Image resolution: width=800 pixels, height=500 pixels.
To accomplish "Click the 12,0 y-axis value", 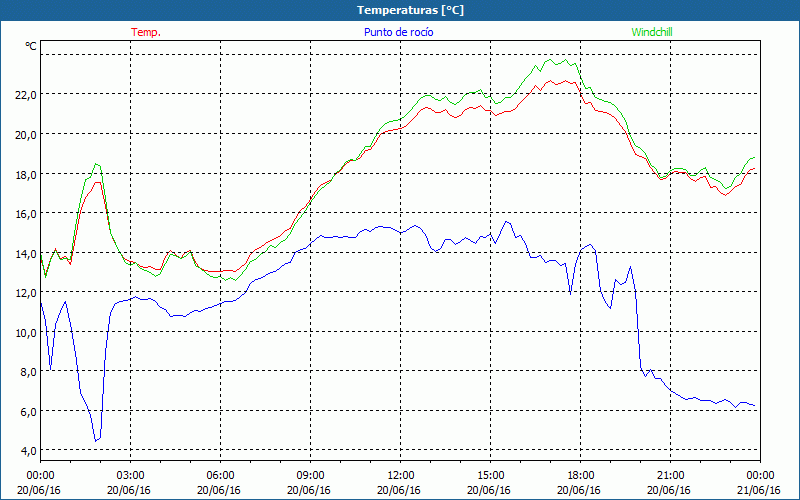I will coord(26,293).
